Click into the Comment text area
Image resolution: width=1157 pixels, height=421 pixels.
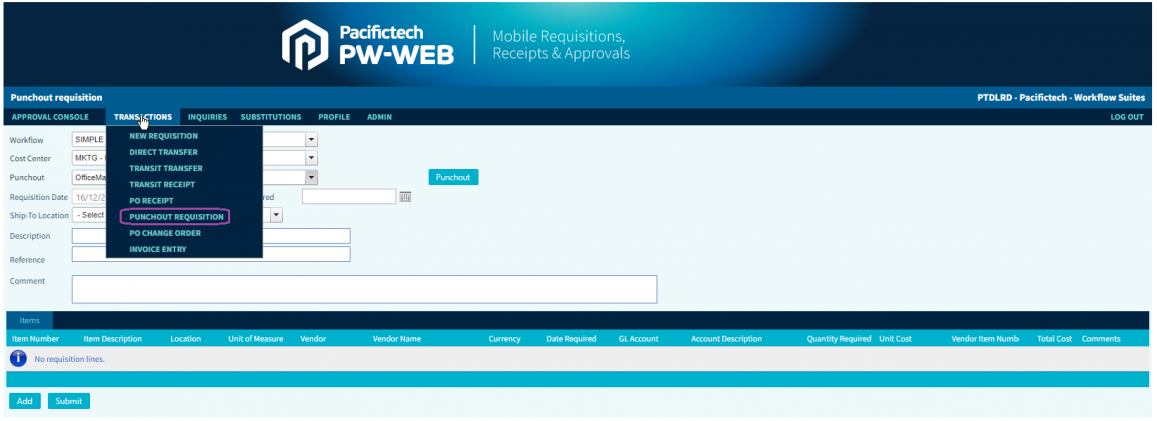364,289
